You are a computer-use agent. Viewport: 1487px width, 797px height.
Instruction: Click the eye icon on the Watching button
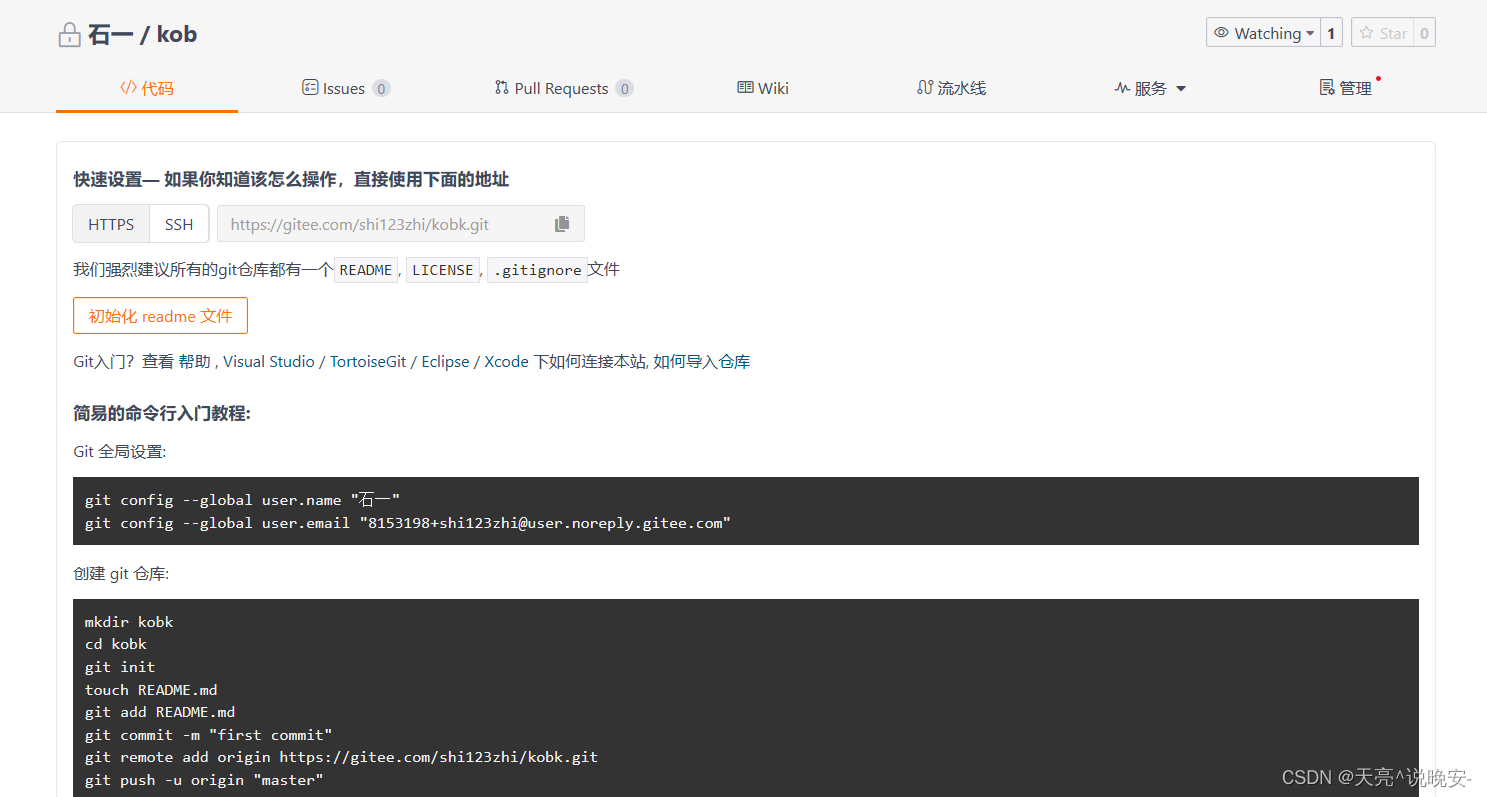[1221, 33]
